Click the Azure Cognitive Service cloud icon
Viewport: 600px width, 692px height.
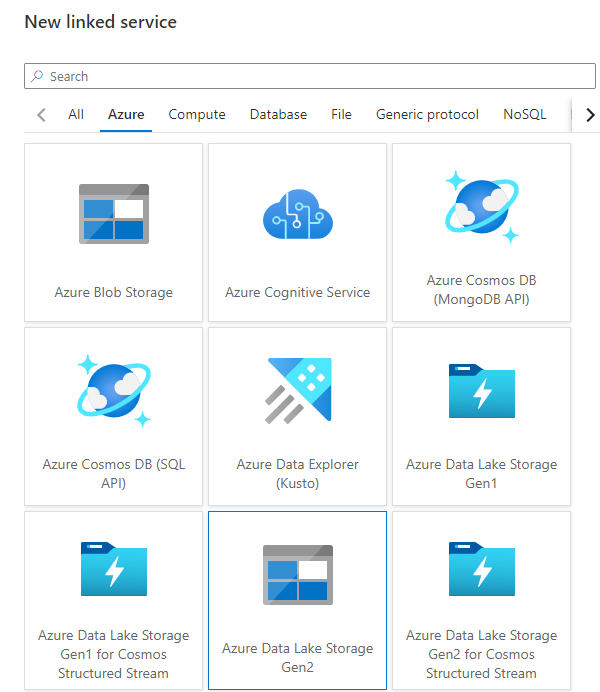click(298, 214)
